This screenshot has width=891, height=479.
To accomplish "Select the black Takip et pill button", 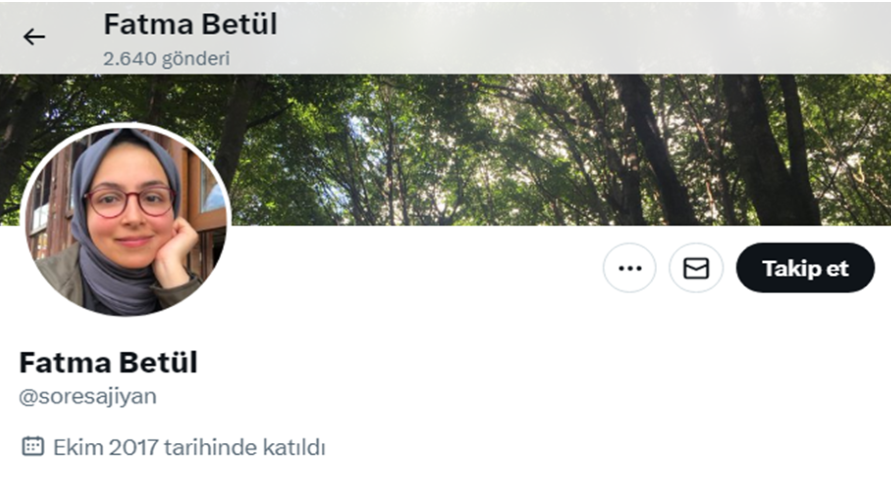I will click(x=805, y=268).
